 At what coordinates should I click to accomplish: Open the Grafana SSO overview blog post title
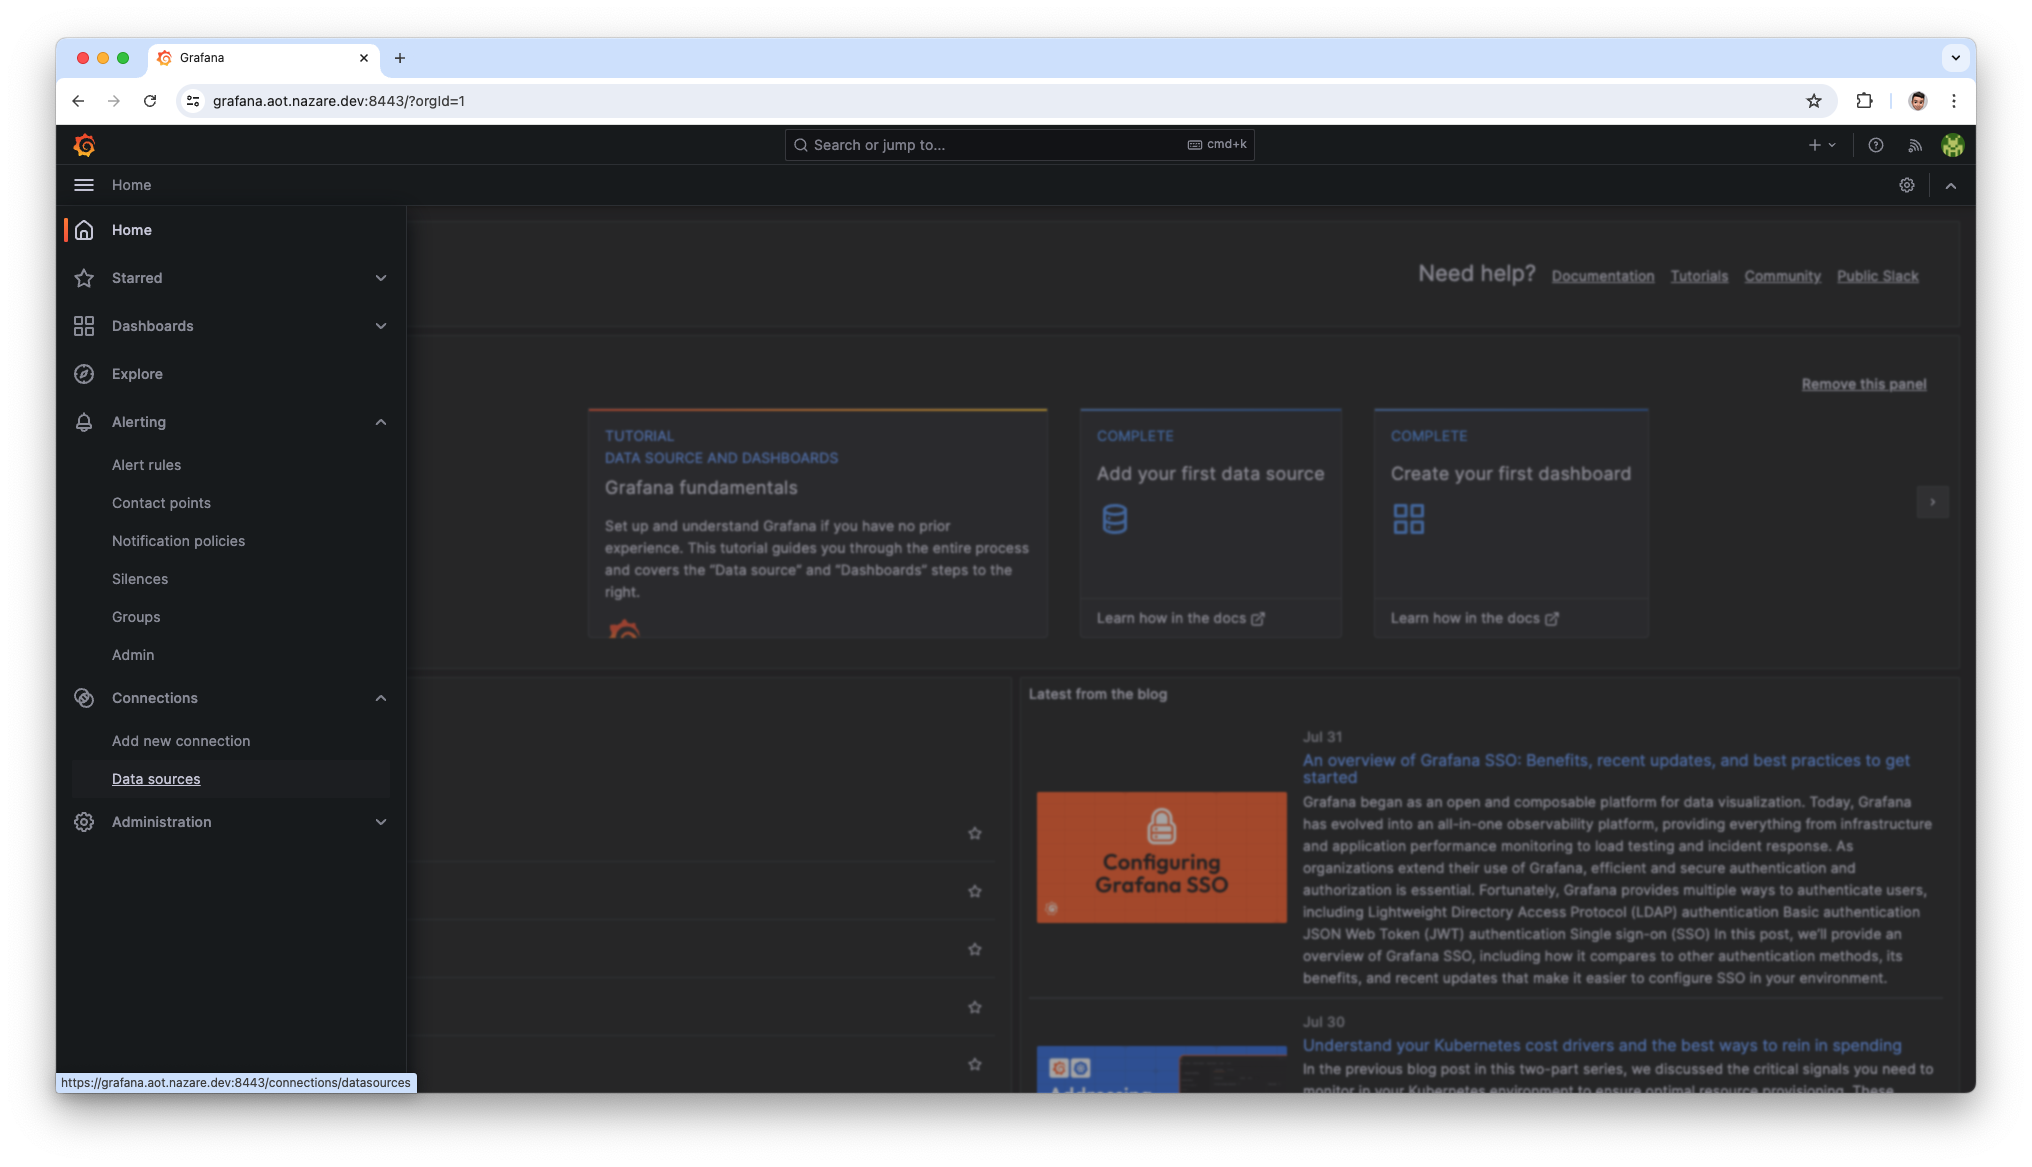[1606, 768]
